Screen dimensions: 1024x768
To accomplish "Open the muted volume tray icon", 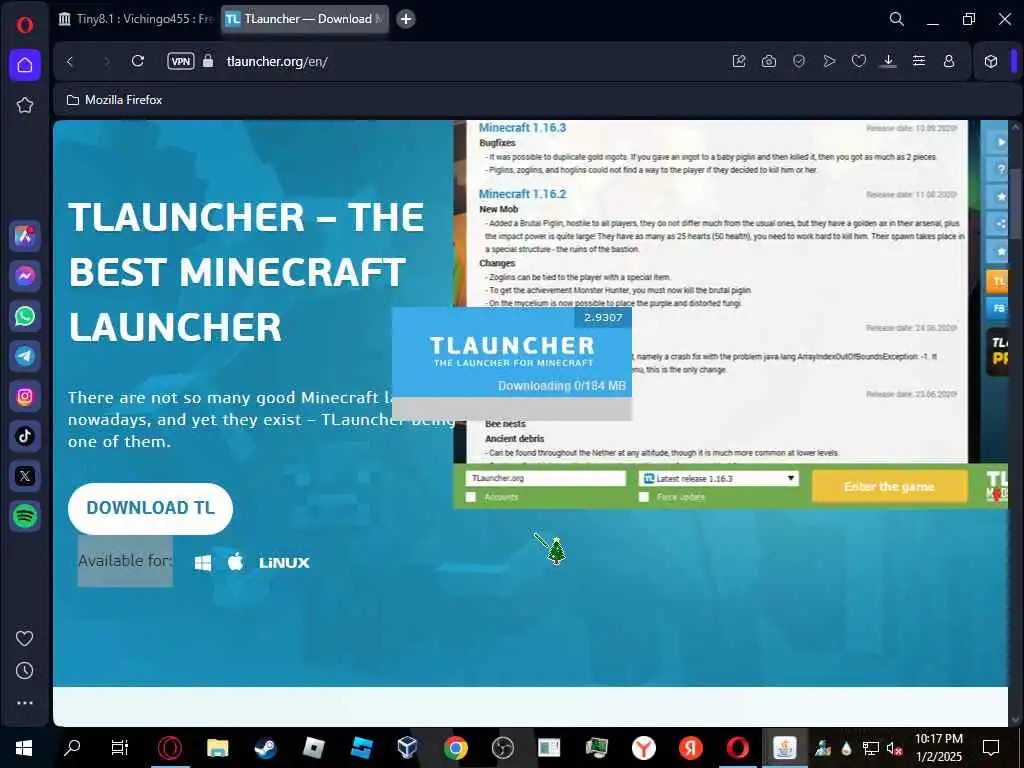I will coord(894,748).
